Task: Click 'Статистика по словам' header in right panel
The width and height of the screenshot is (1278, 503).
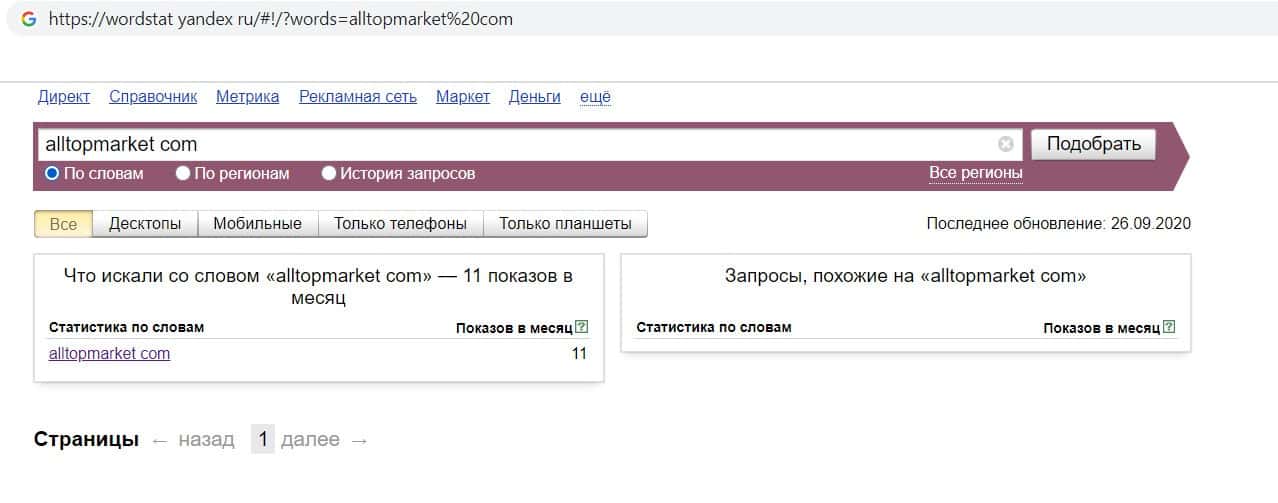Action: tap(713, 327)
